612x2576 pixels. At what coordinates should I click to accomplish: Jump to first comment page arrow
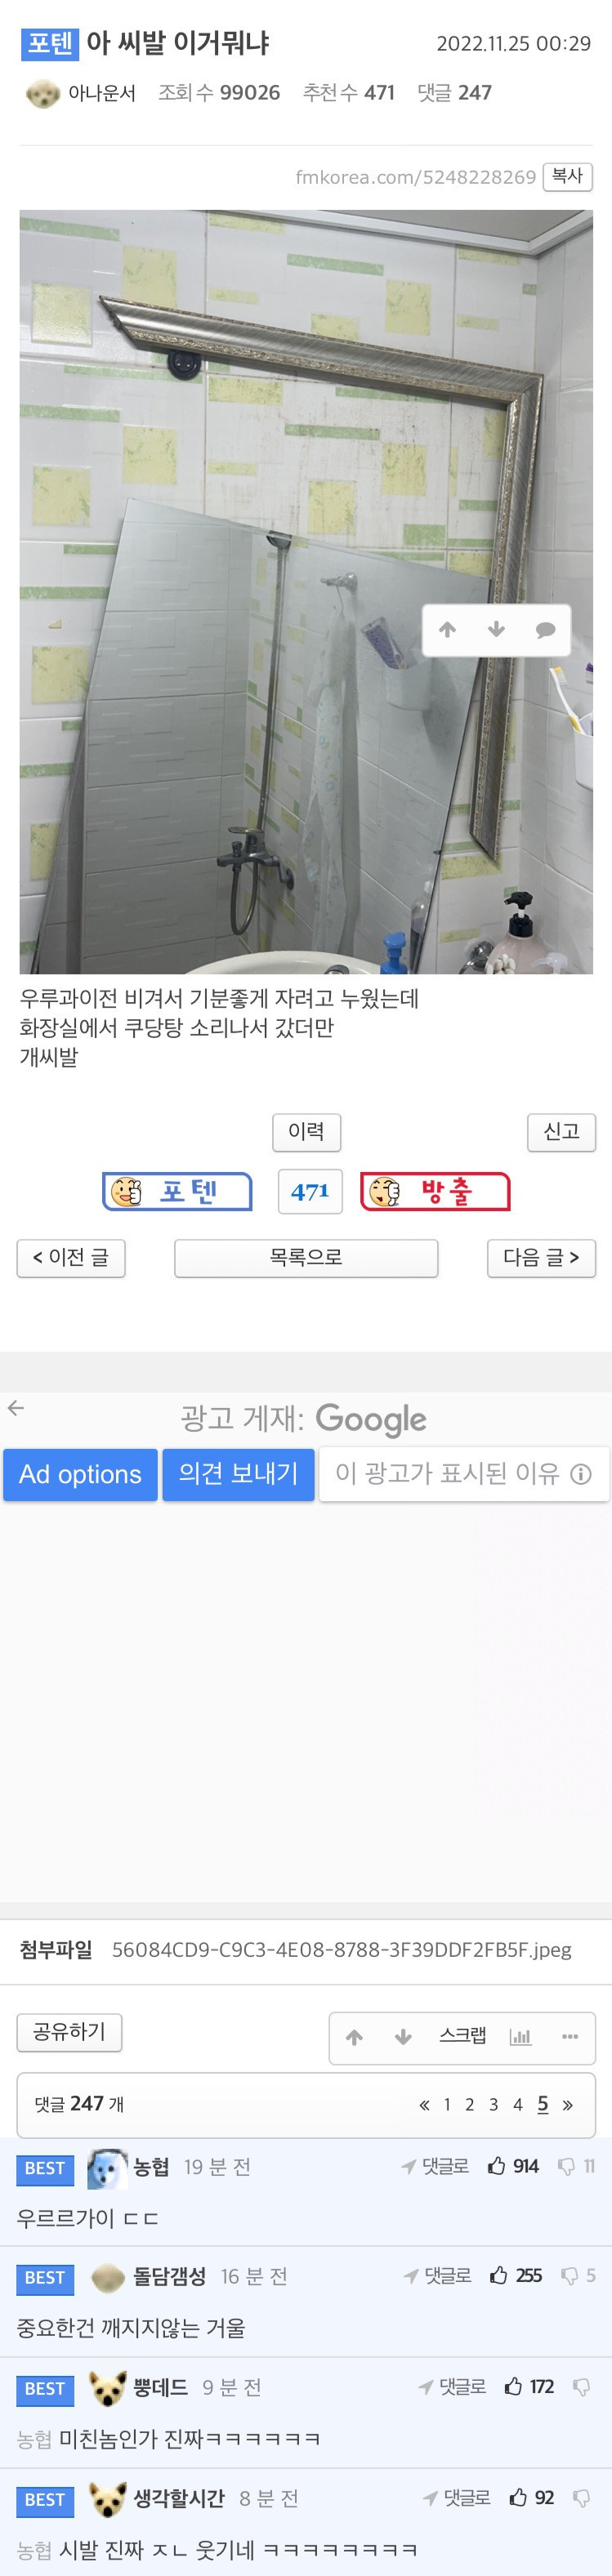point(424,2105)
